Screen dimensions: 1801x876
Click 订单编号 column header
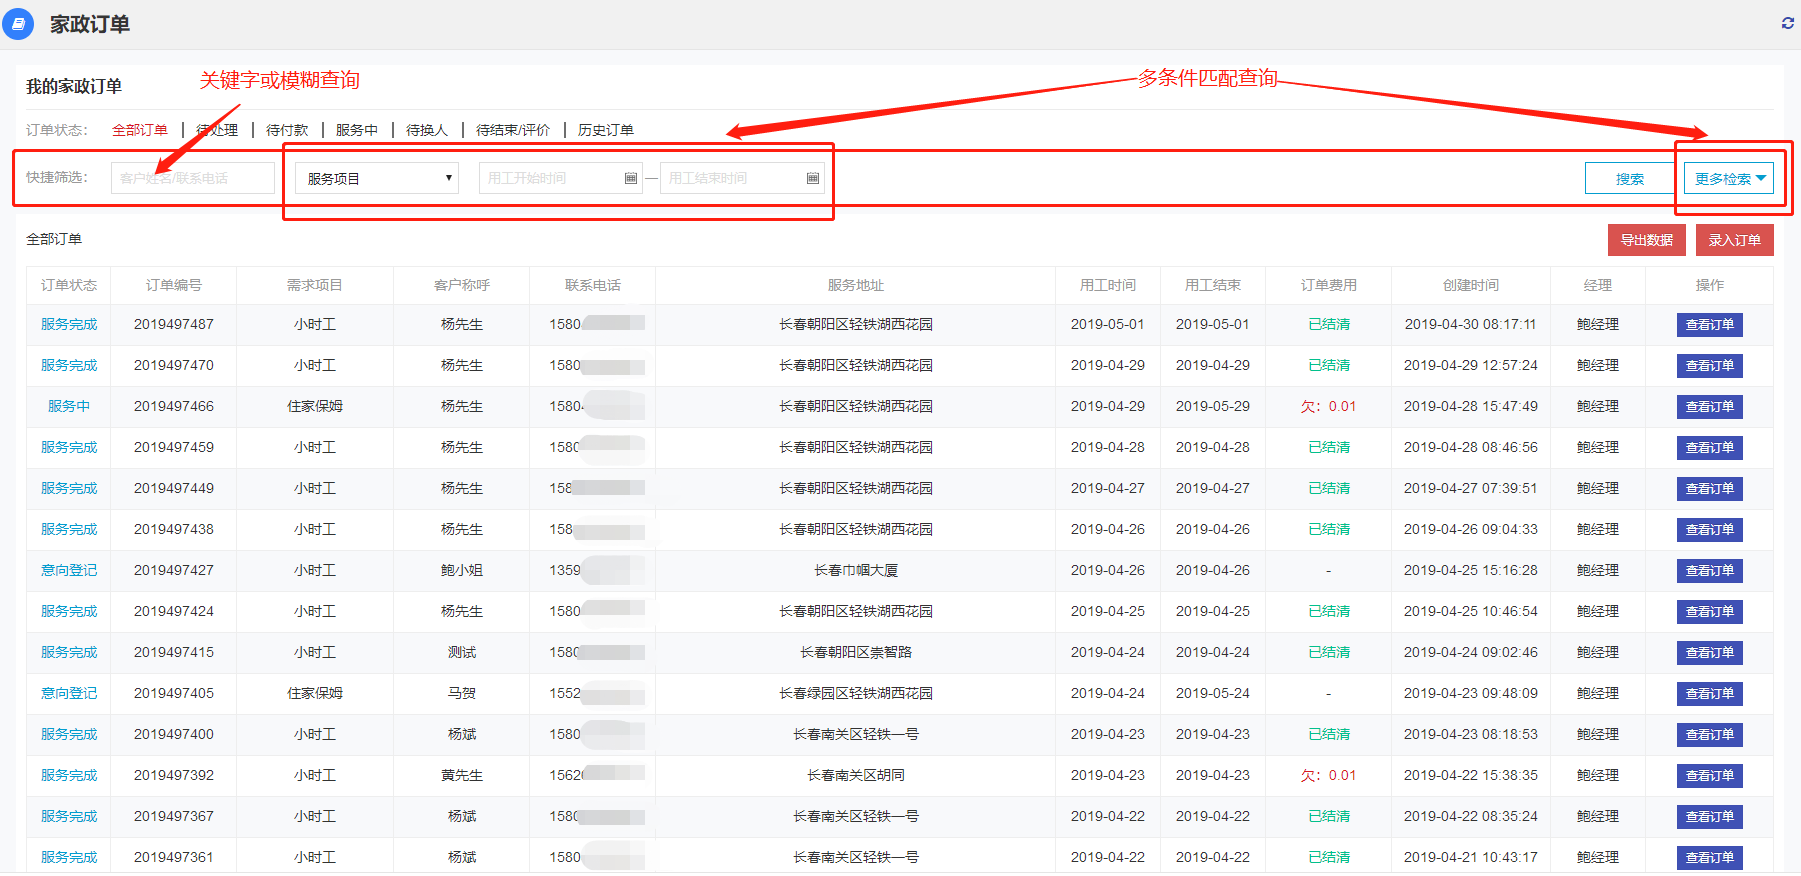pyautogui.click(x=174, y=285)
